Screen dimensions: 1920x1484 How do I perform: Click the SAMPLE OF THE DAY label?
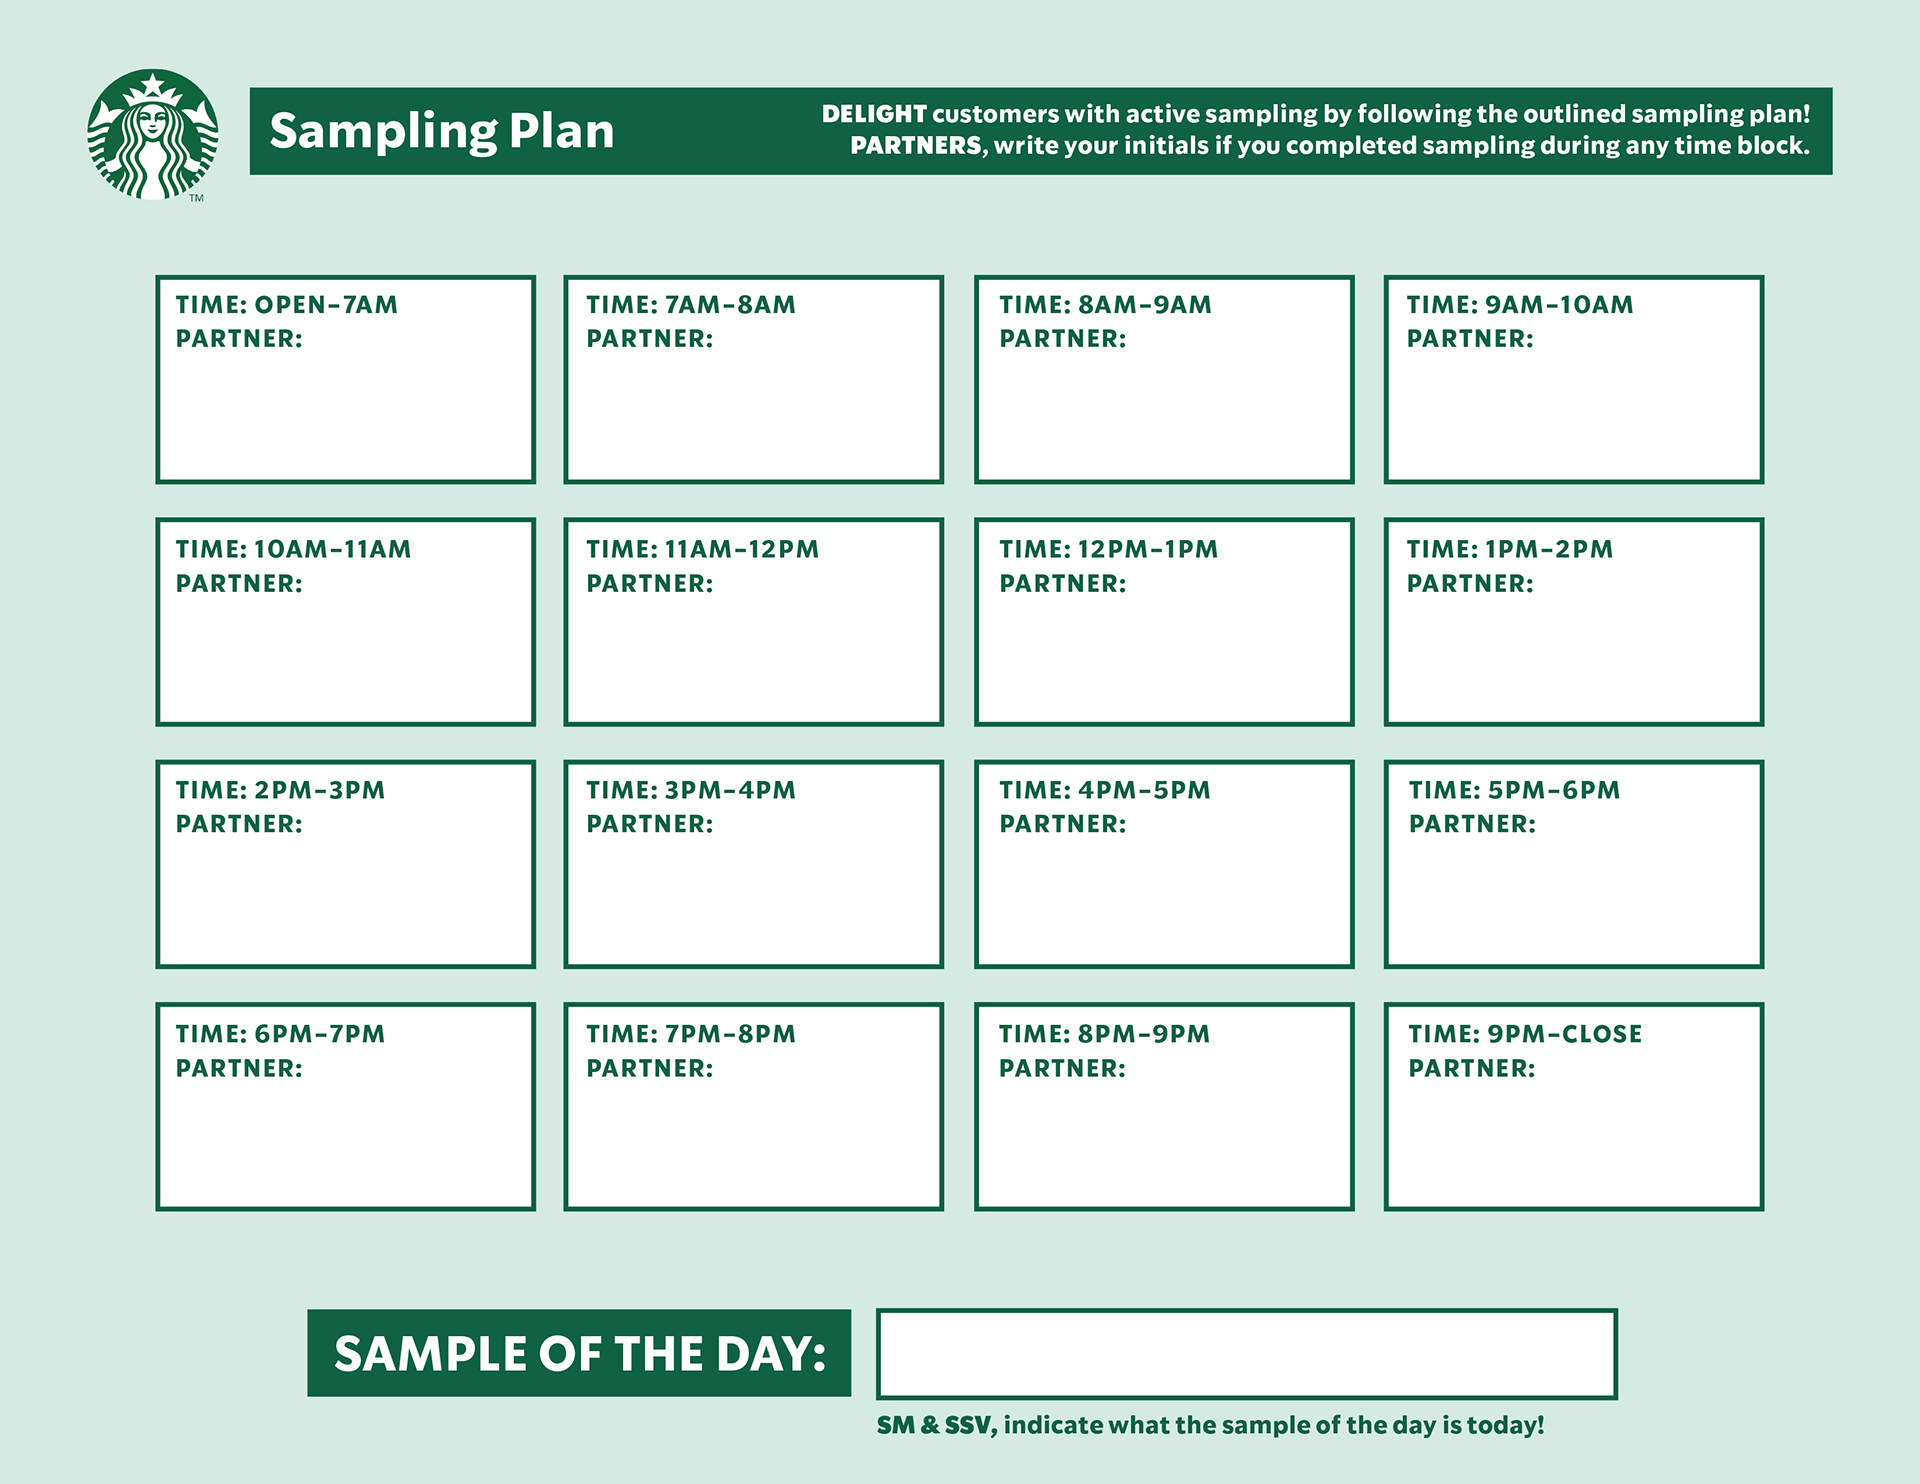point(579,1353)
